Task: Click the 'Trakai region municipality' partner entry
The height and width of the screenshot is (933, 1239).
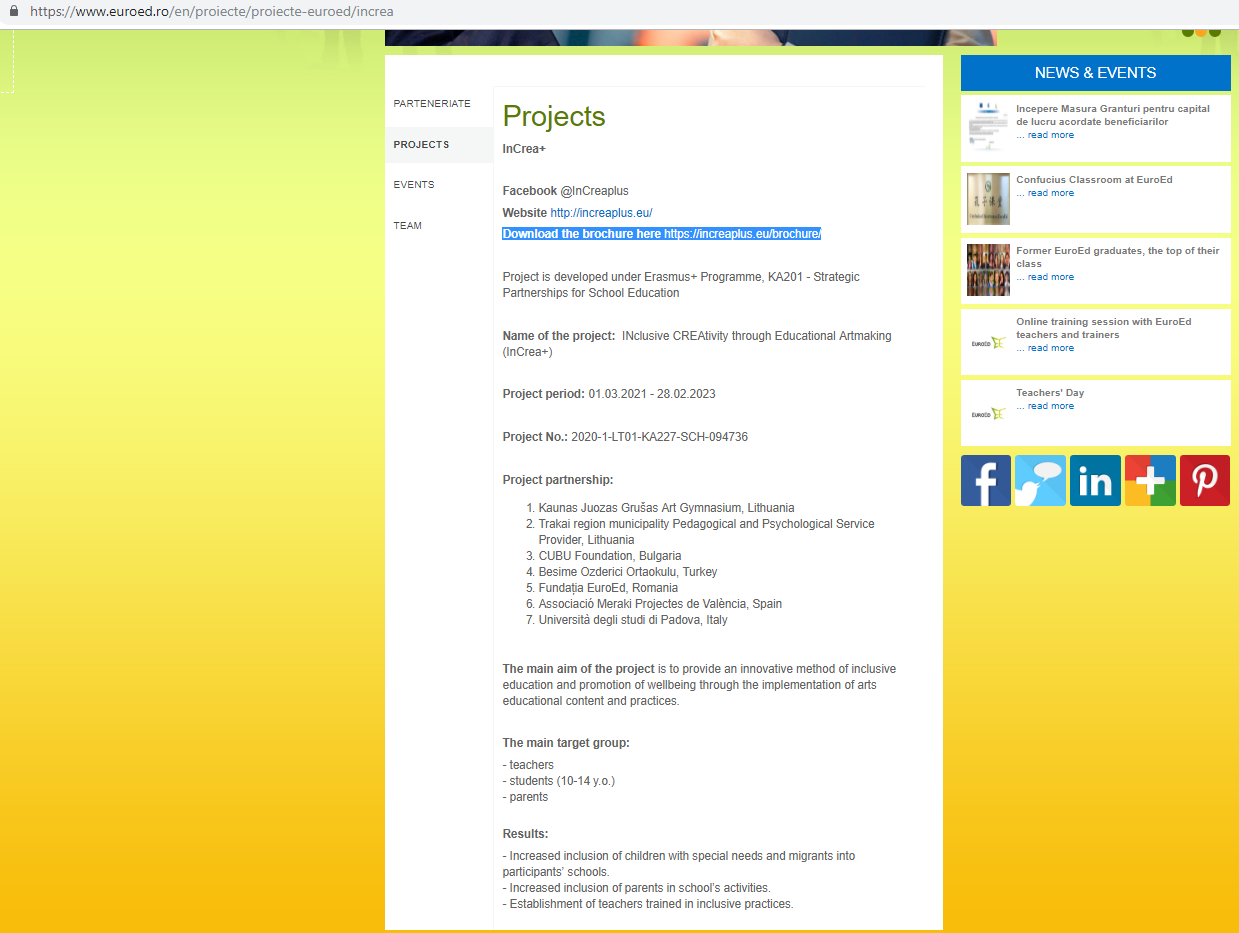Action: pos(707,532)
